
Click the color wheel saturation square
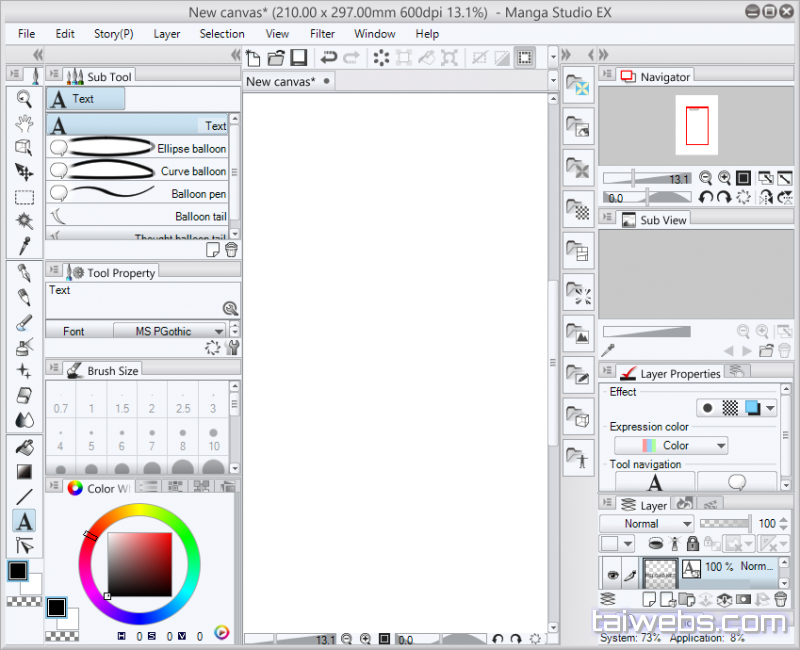[x=140, y=564]
